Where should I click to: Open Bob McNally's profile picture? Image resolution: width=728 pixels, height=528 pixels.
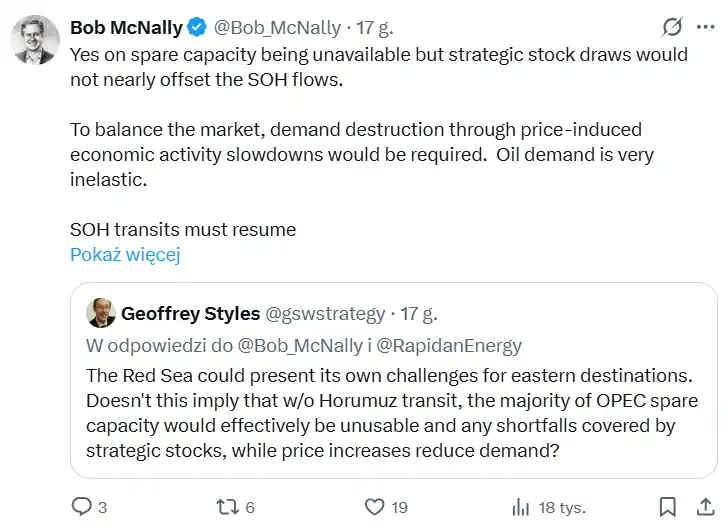click(33, 40)
